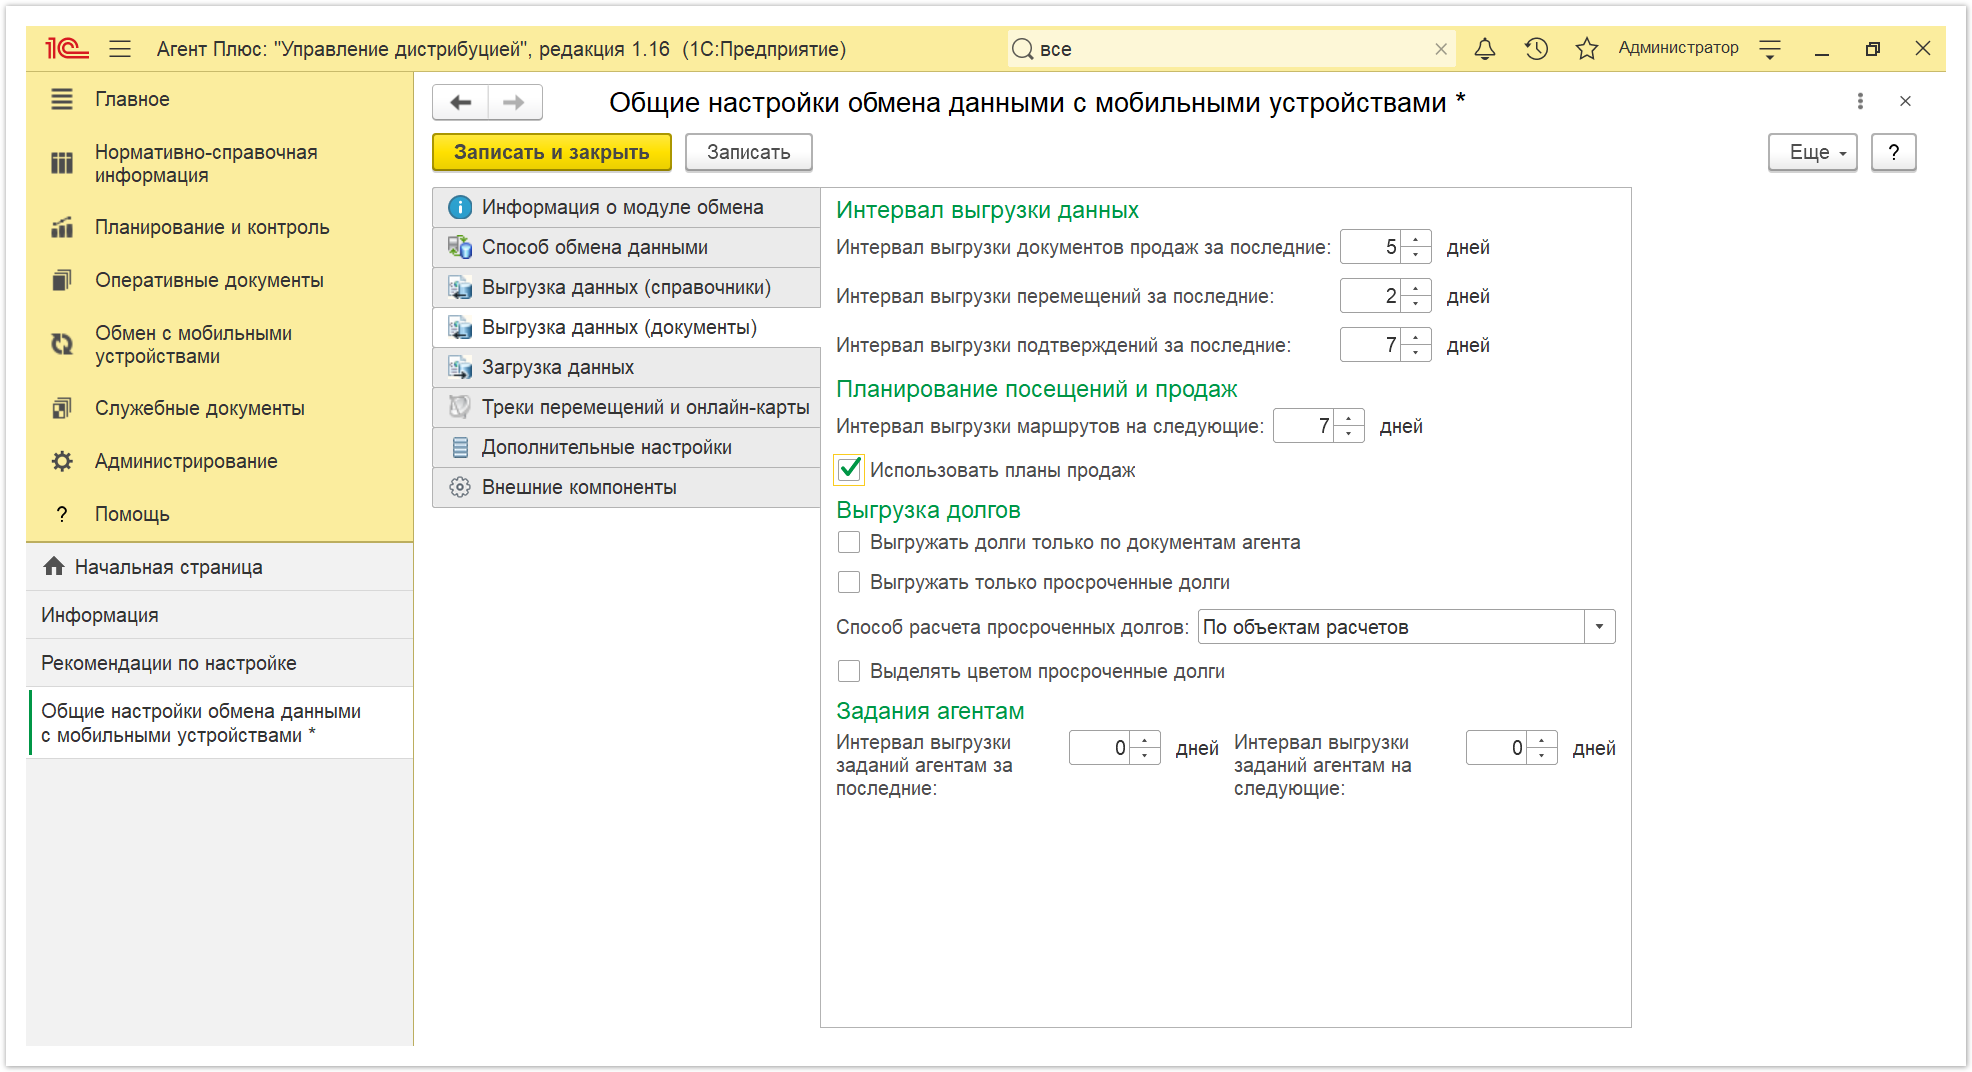The height and width of the screenshot is (1072, 1972).
Task: Open the Способ расчета просроченных долгов dropdown arrow
Action: point(1599,627)
